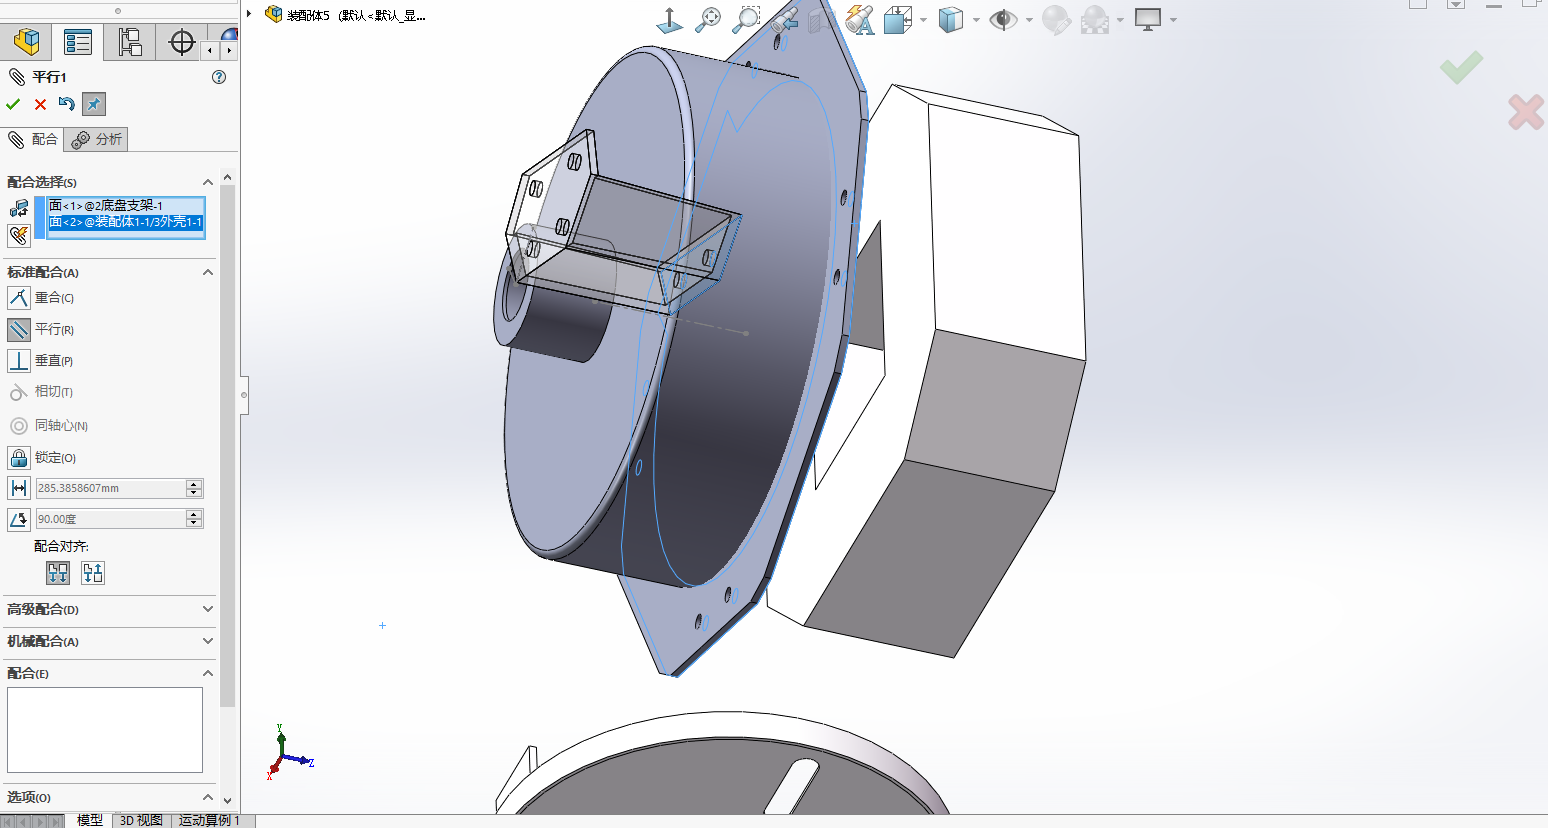1548x828 pixels.
Task: Set mate alignment to aligned
Action: click(58, 573)
